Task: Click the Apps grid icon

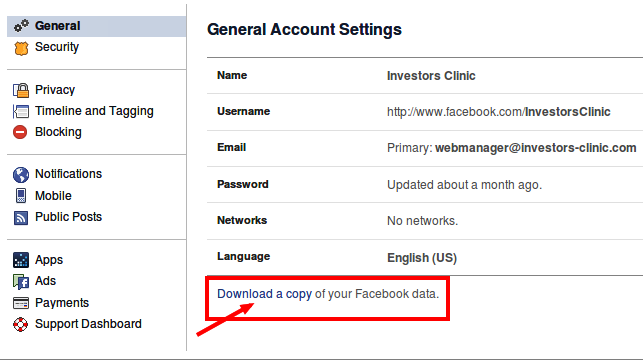Action: tap(21, 260)
